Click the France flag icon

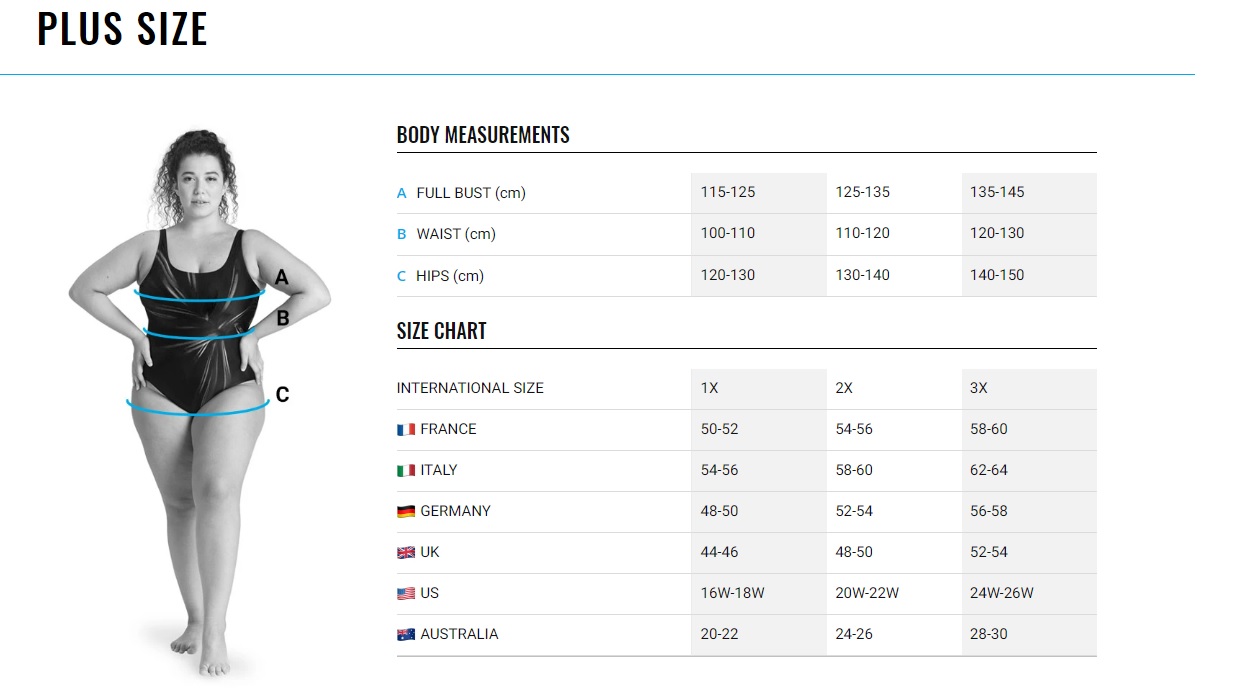pyautogui.click(x=406, y=429)
